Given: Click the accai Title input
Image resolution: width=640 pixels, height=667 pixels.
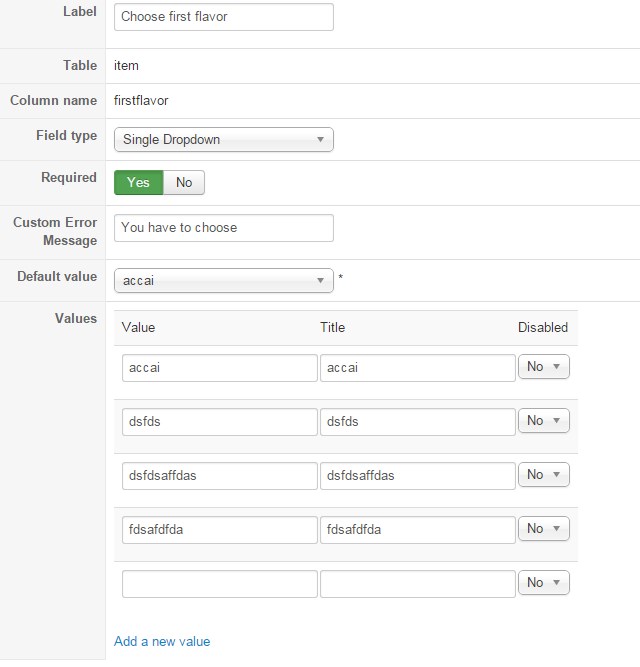Looking at the screenshot, I should [417, 368].
